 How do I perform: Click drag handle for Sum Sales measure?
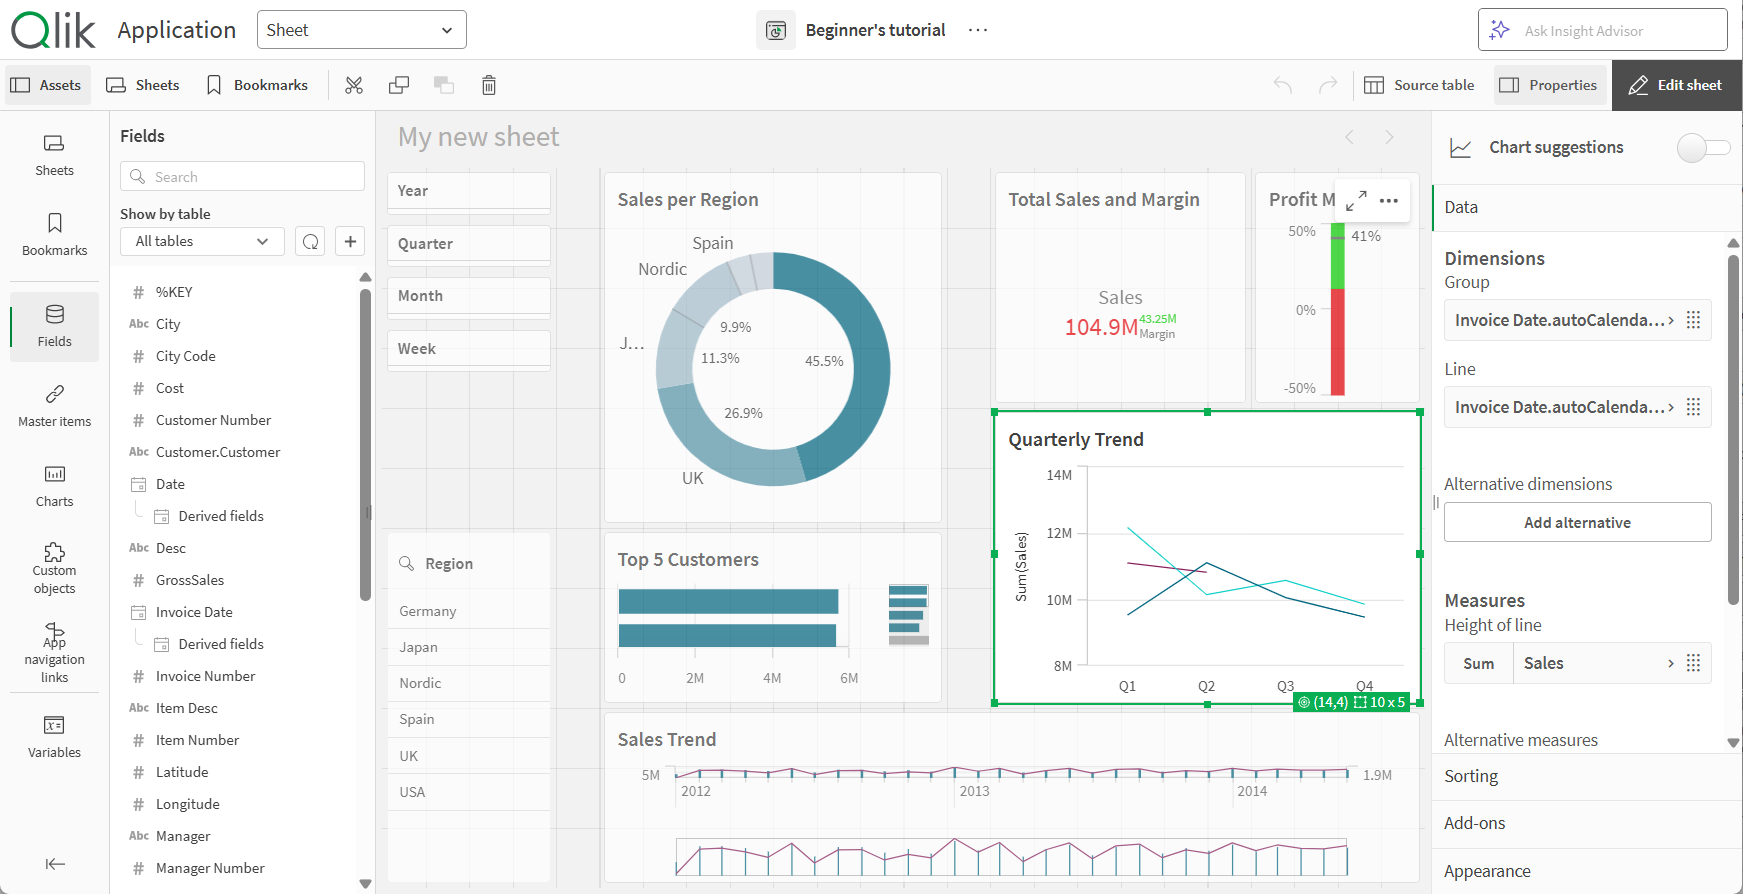[1693, 663]
